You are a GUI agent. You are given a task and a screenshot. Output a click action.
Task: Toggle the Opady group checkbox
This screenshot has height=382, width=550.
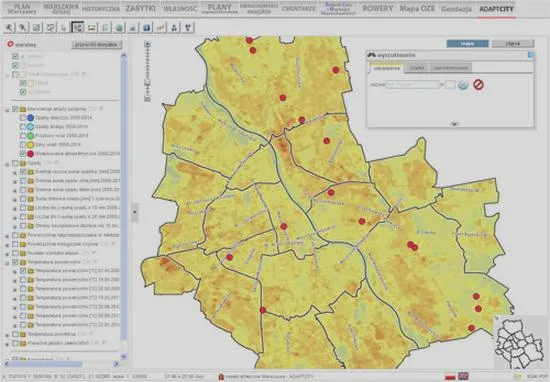[15, 163]
